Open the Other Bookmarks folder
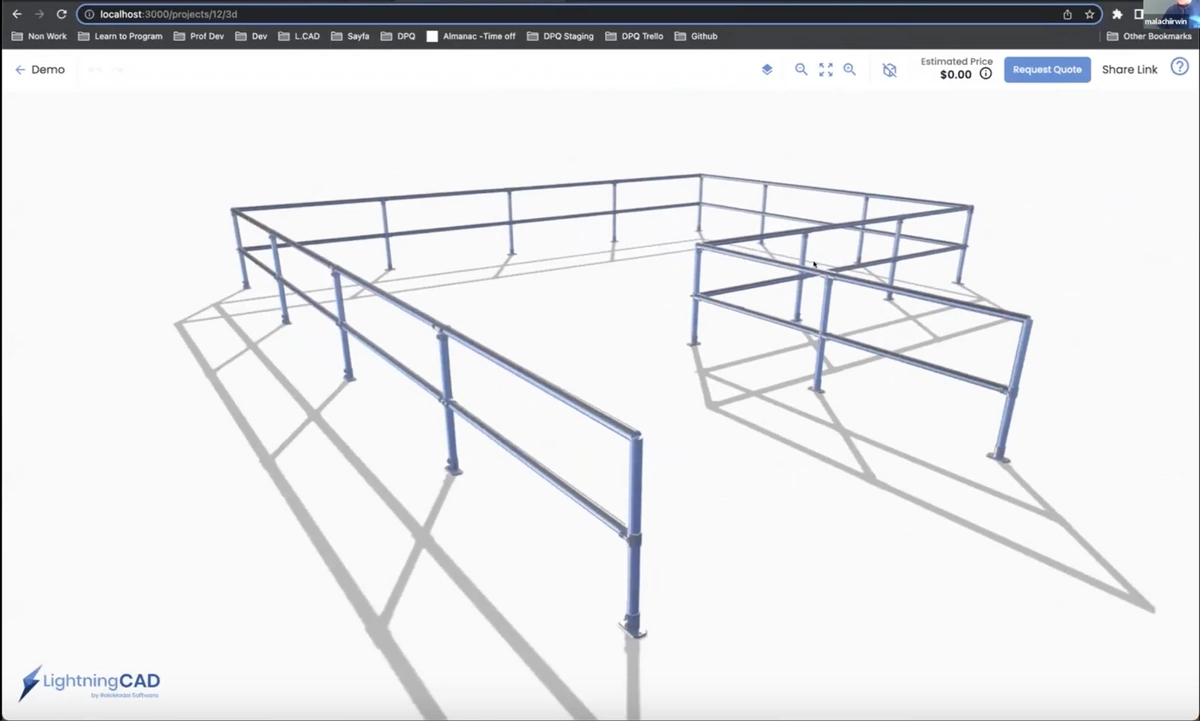 [1149, 36]
